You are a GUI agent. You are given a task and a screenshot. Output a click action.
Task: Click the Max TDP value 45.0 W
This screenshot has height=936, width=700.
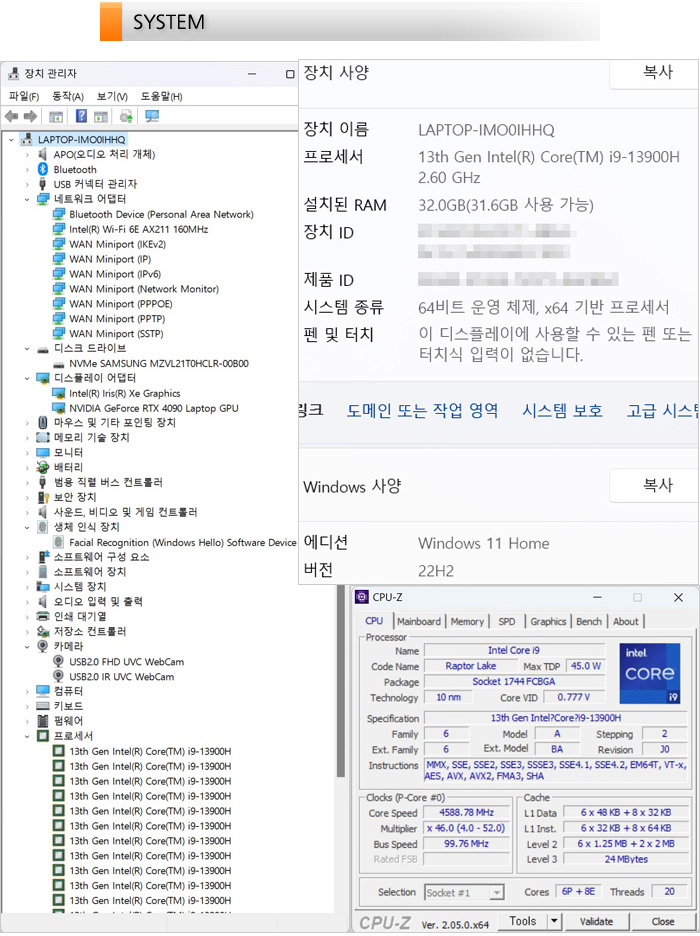[x=585, y=666]
